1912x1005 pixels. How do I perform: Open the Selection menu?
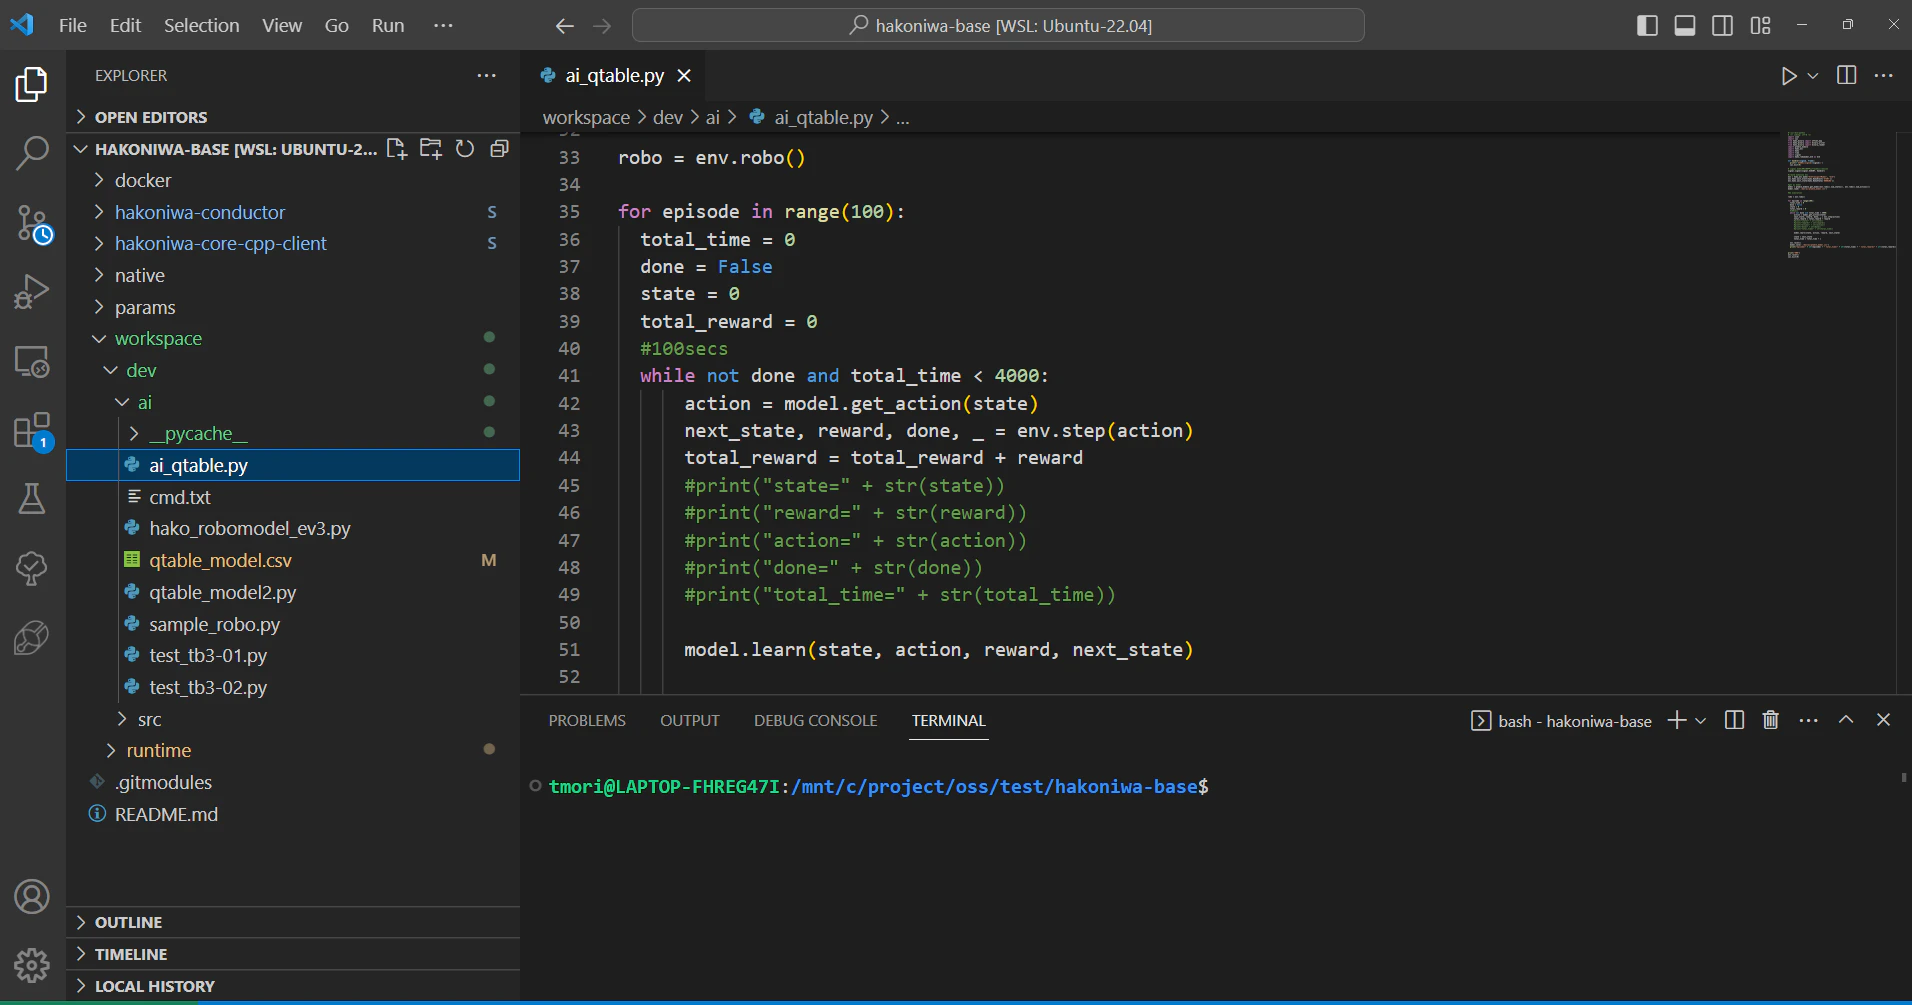pos(202,26)
